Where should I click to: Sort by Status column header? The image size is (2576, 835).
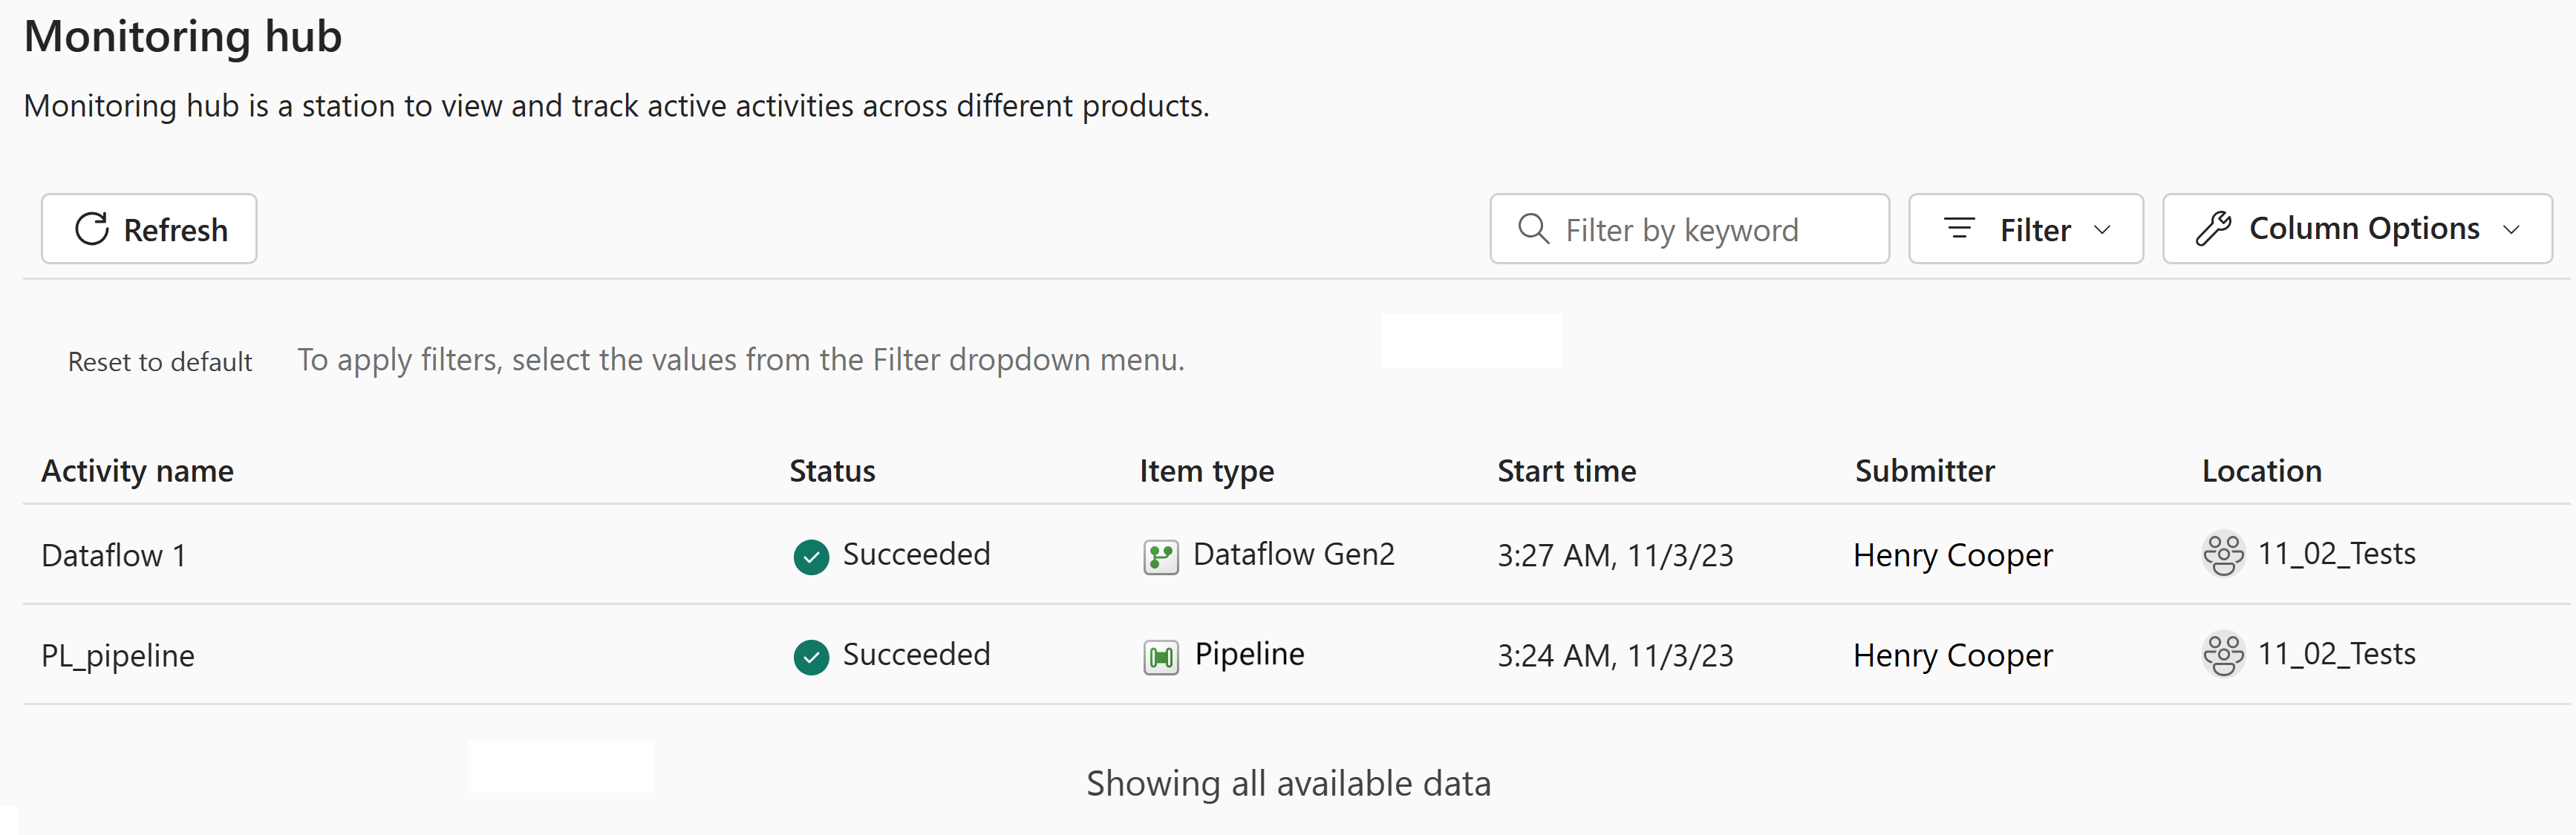tap(832, 471)
